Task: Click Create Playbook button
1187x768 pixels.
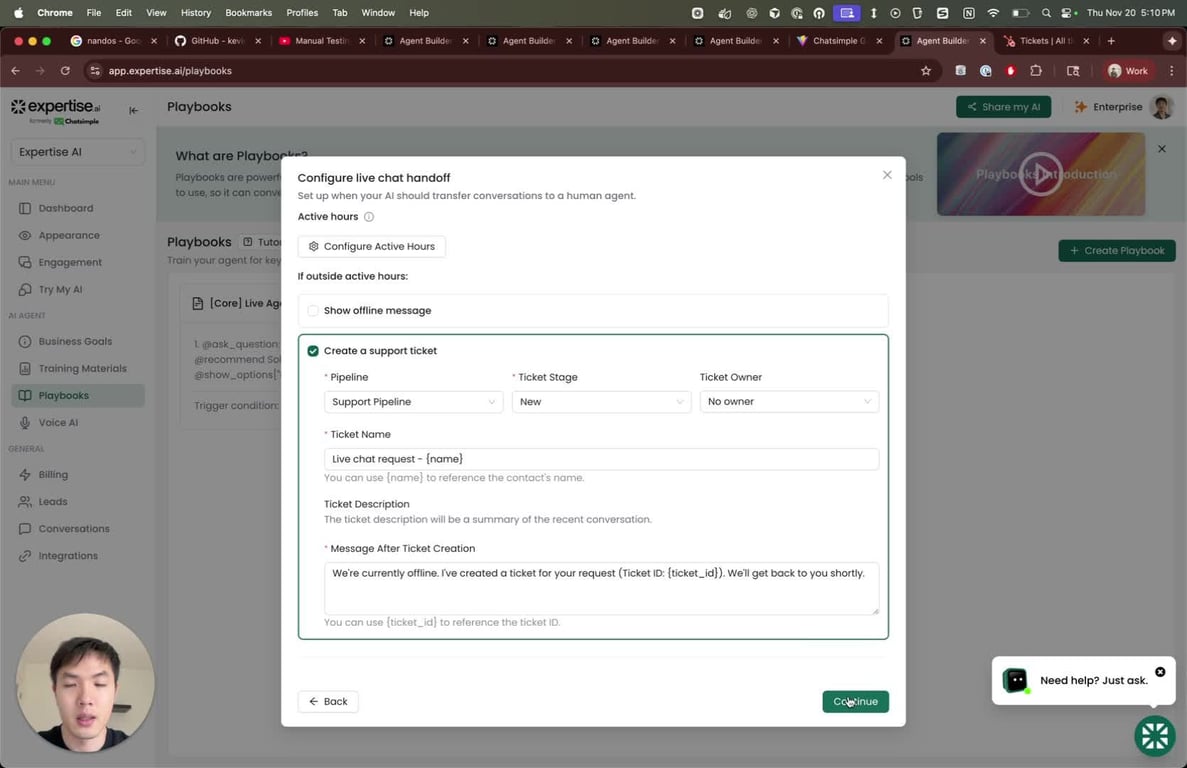Action: coord(1117,250)
